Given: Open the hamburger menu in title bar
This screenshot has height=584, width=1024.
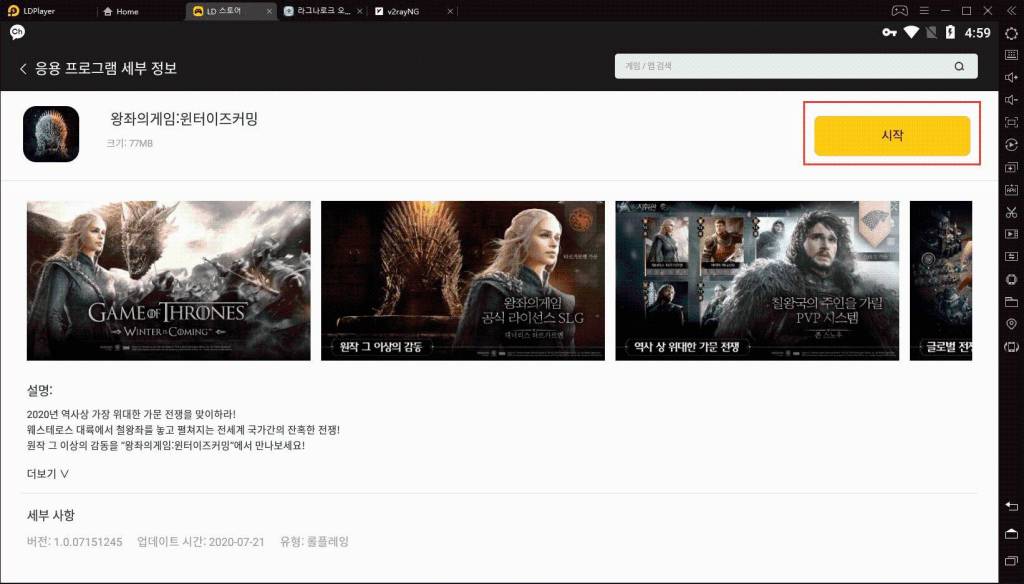Looking at the screenshot, I should pos(924,10).
